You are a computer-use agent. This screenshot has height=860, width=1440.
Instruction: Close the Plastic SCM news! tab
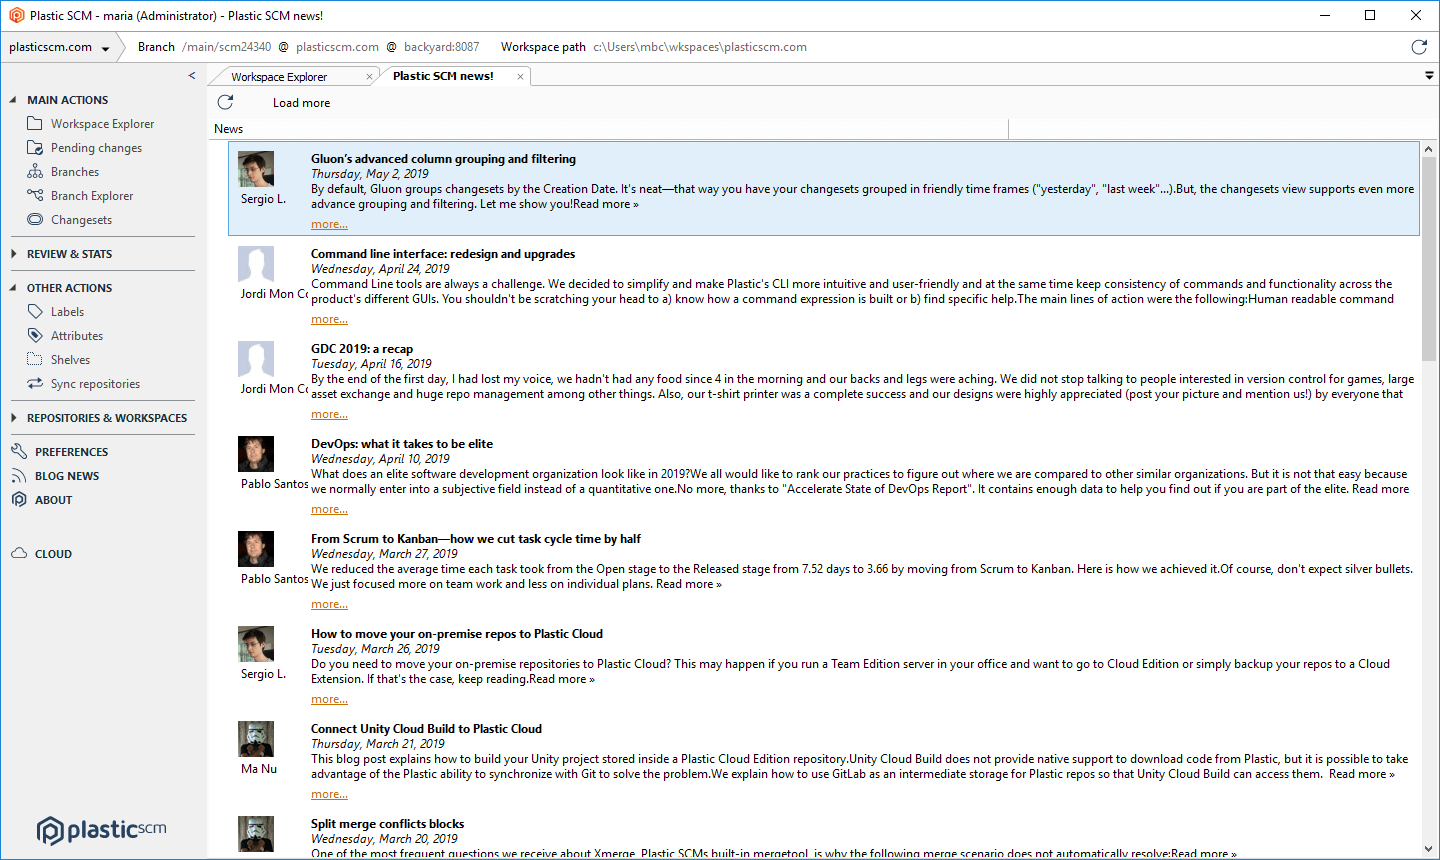[520, 77]
